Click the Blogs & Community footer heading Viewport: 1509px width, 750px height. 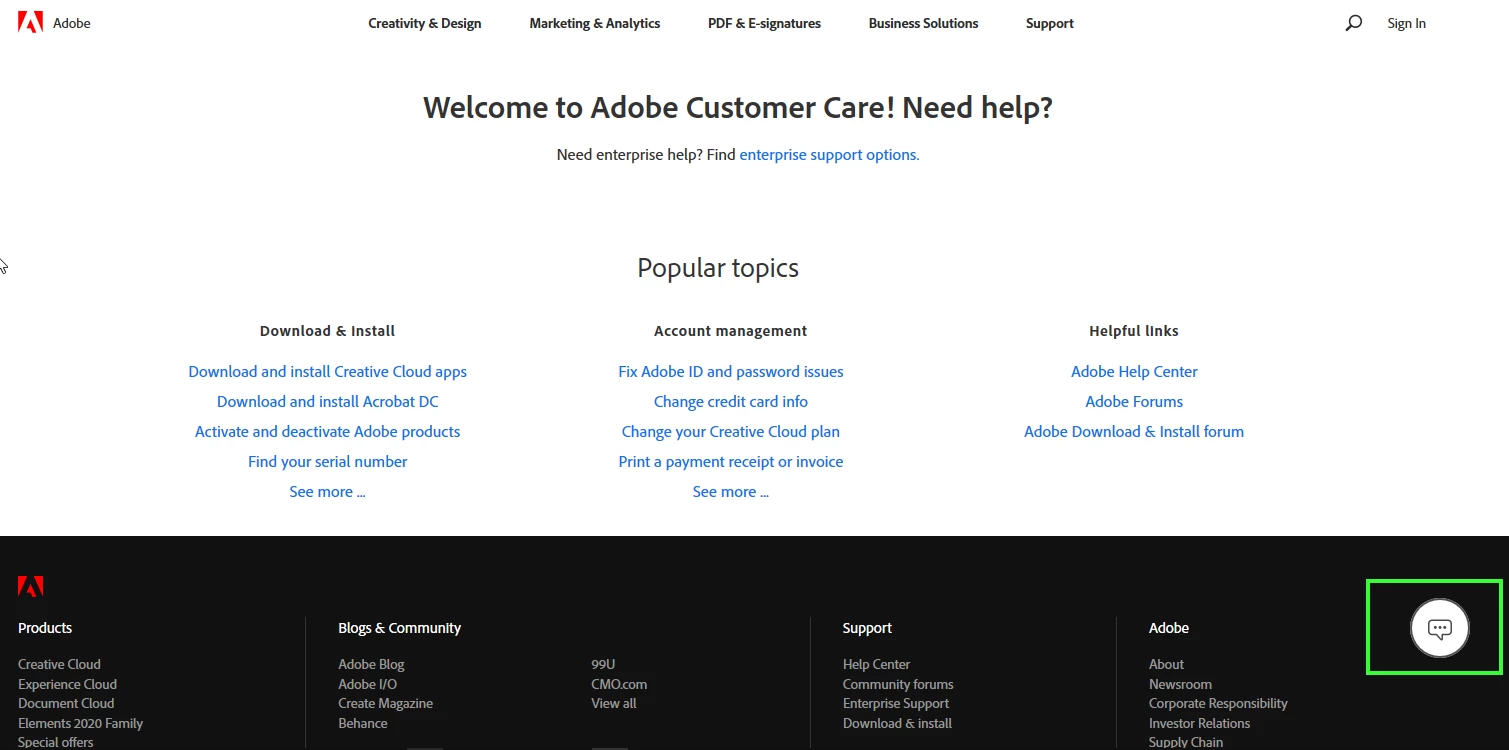click(399, 628)
